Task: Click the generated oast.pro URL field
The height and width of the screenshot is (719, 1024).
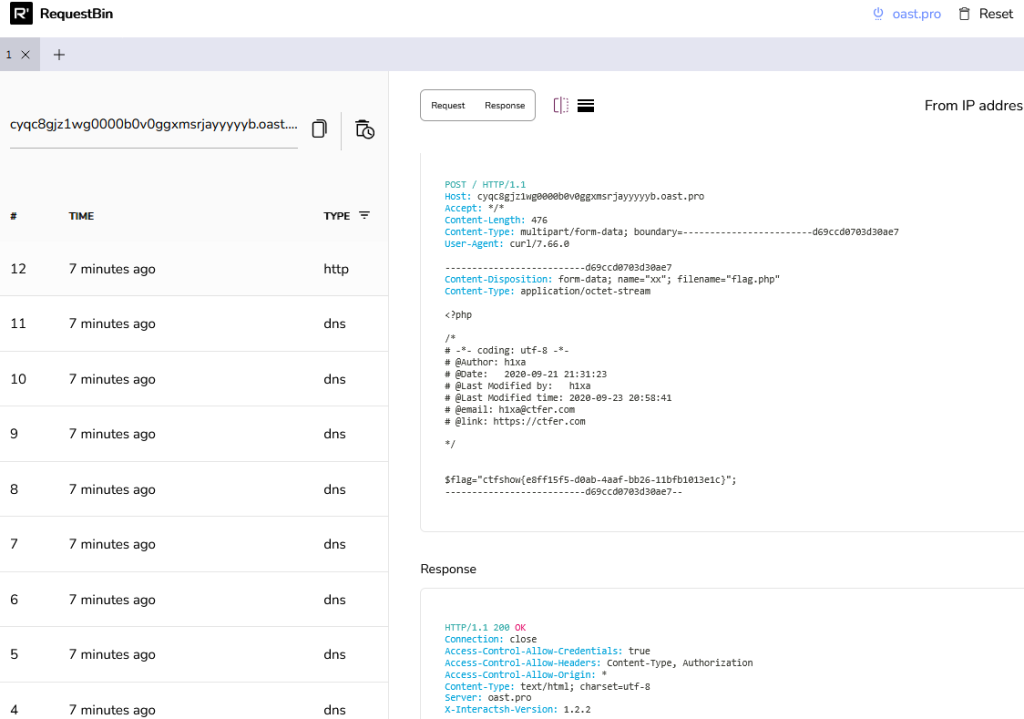Action: pos(154,125)
